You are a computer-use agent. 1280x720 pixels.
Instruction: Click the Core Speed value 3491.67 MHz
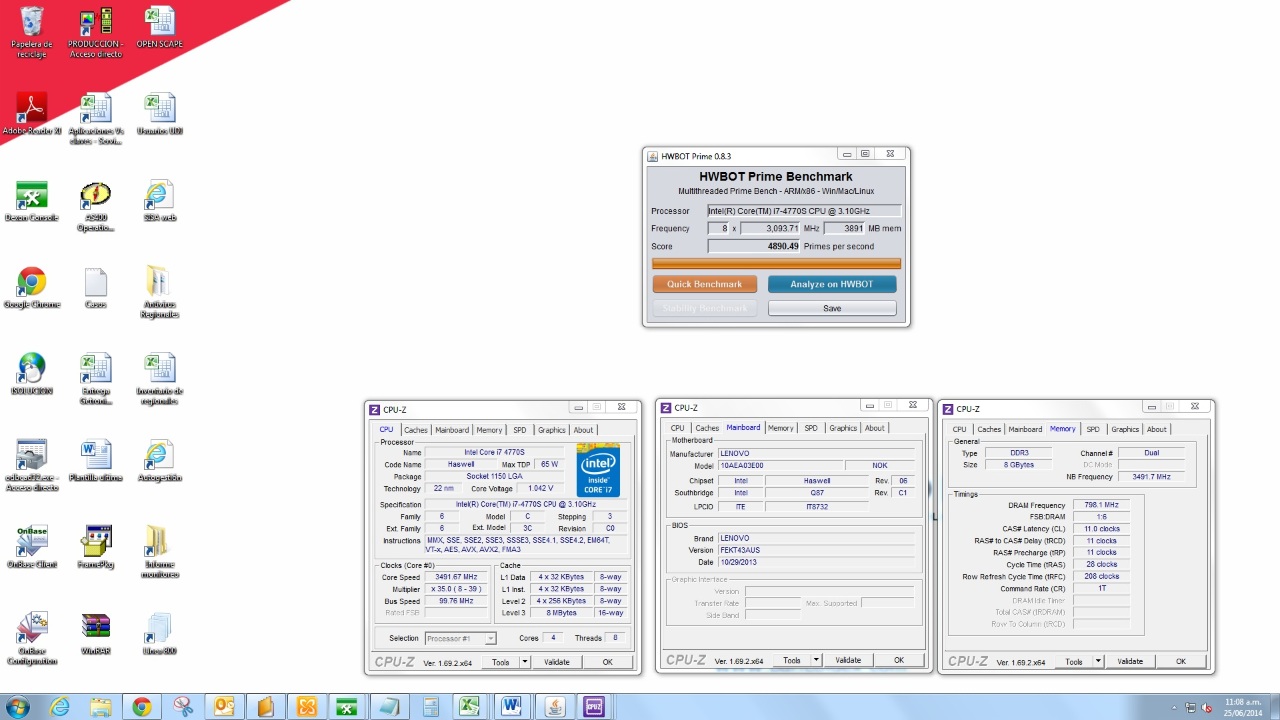point(456,577)
